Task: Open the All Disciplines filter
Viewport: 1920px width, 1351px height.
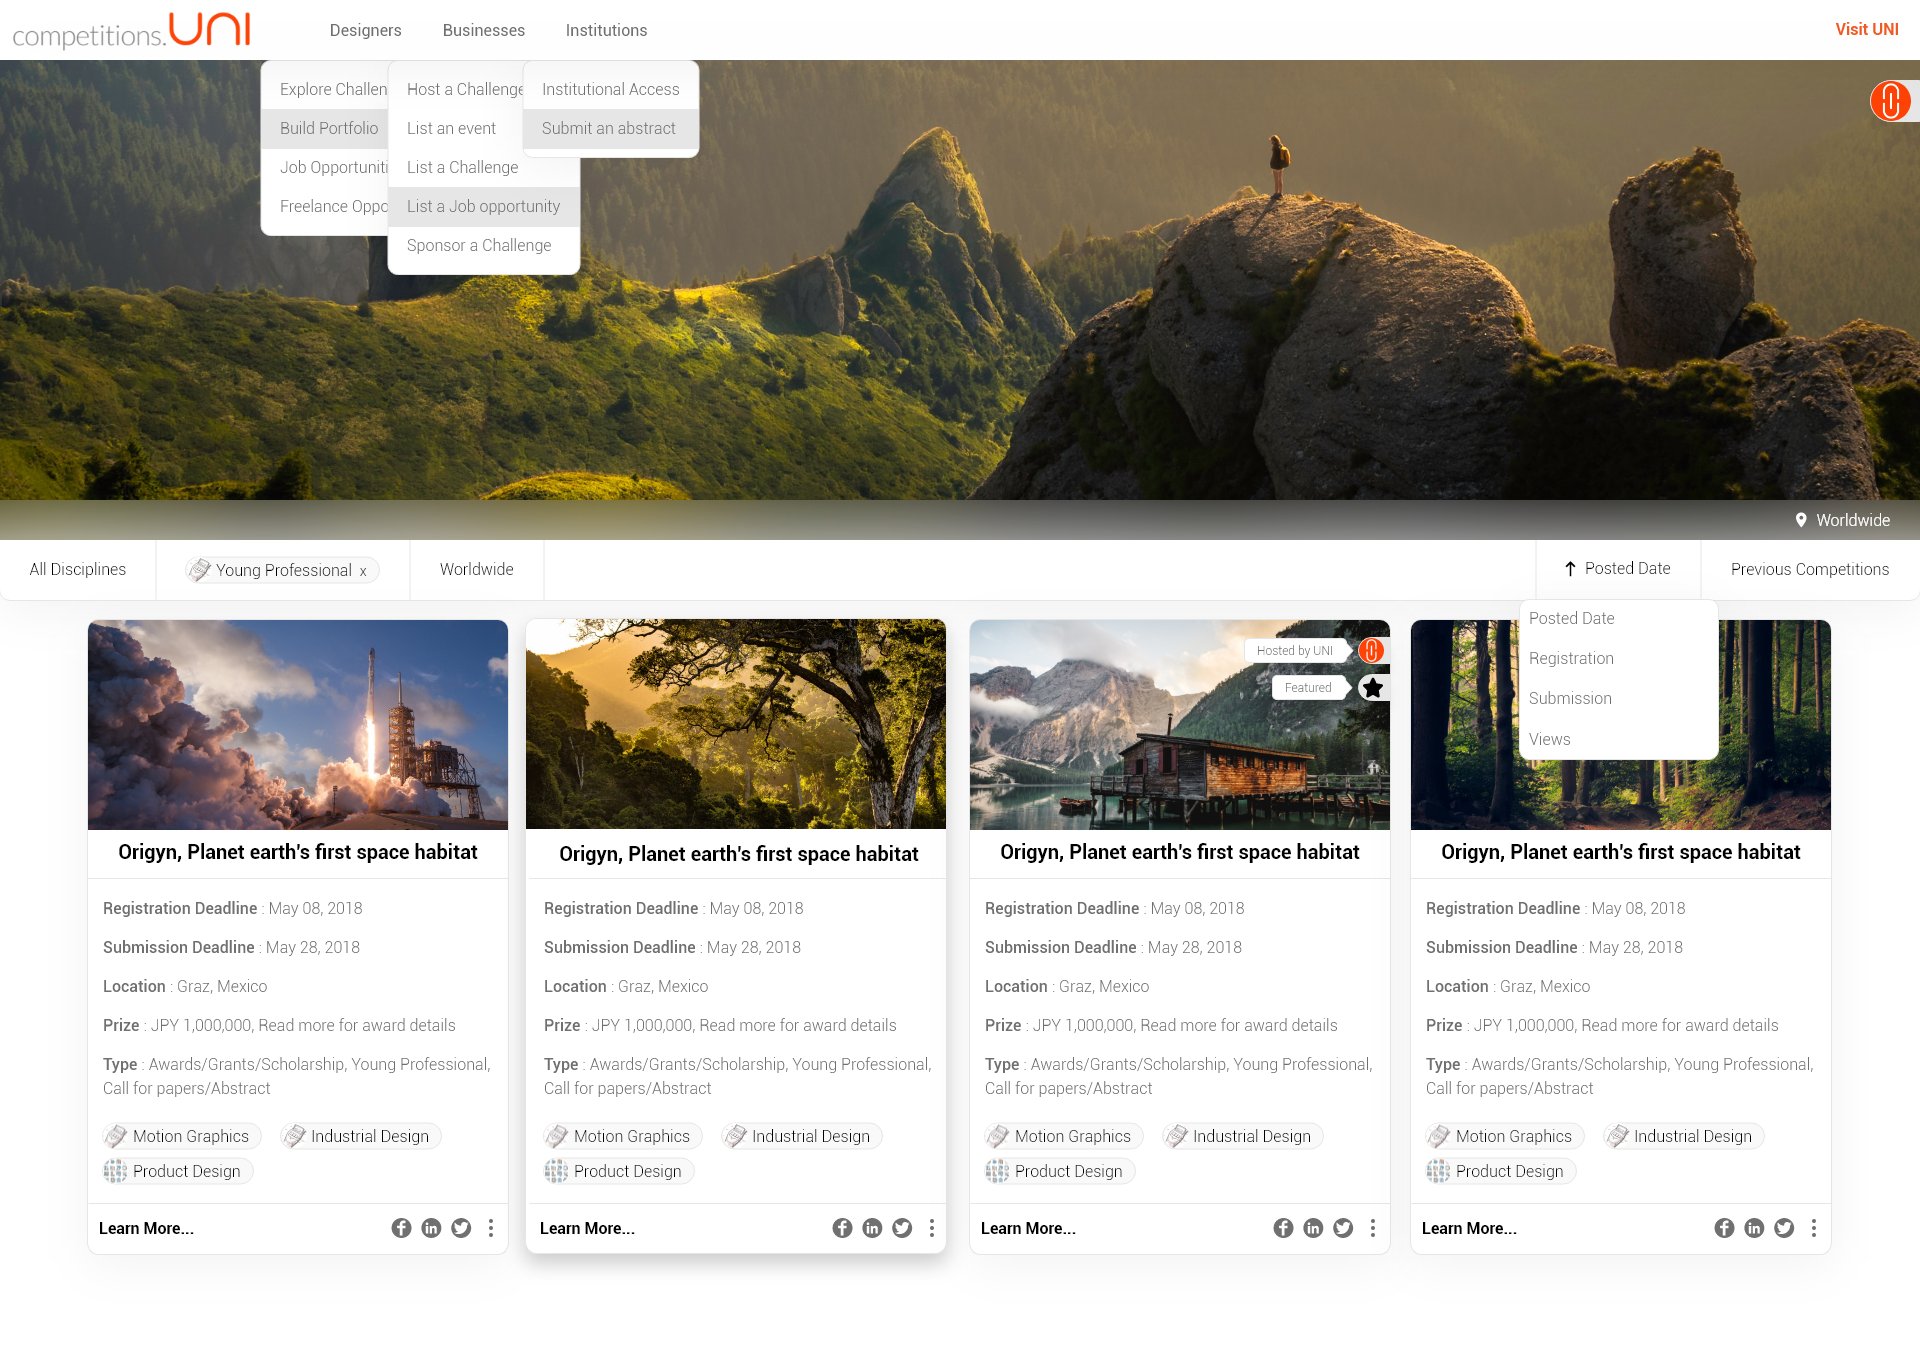Action: (78, 569)
